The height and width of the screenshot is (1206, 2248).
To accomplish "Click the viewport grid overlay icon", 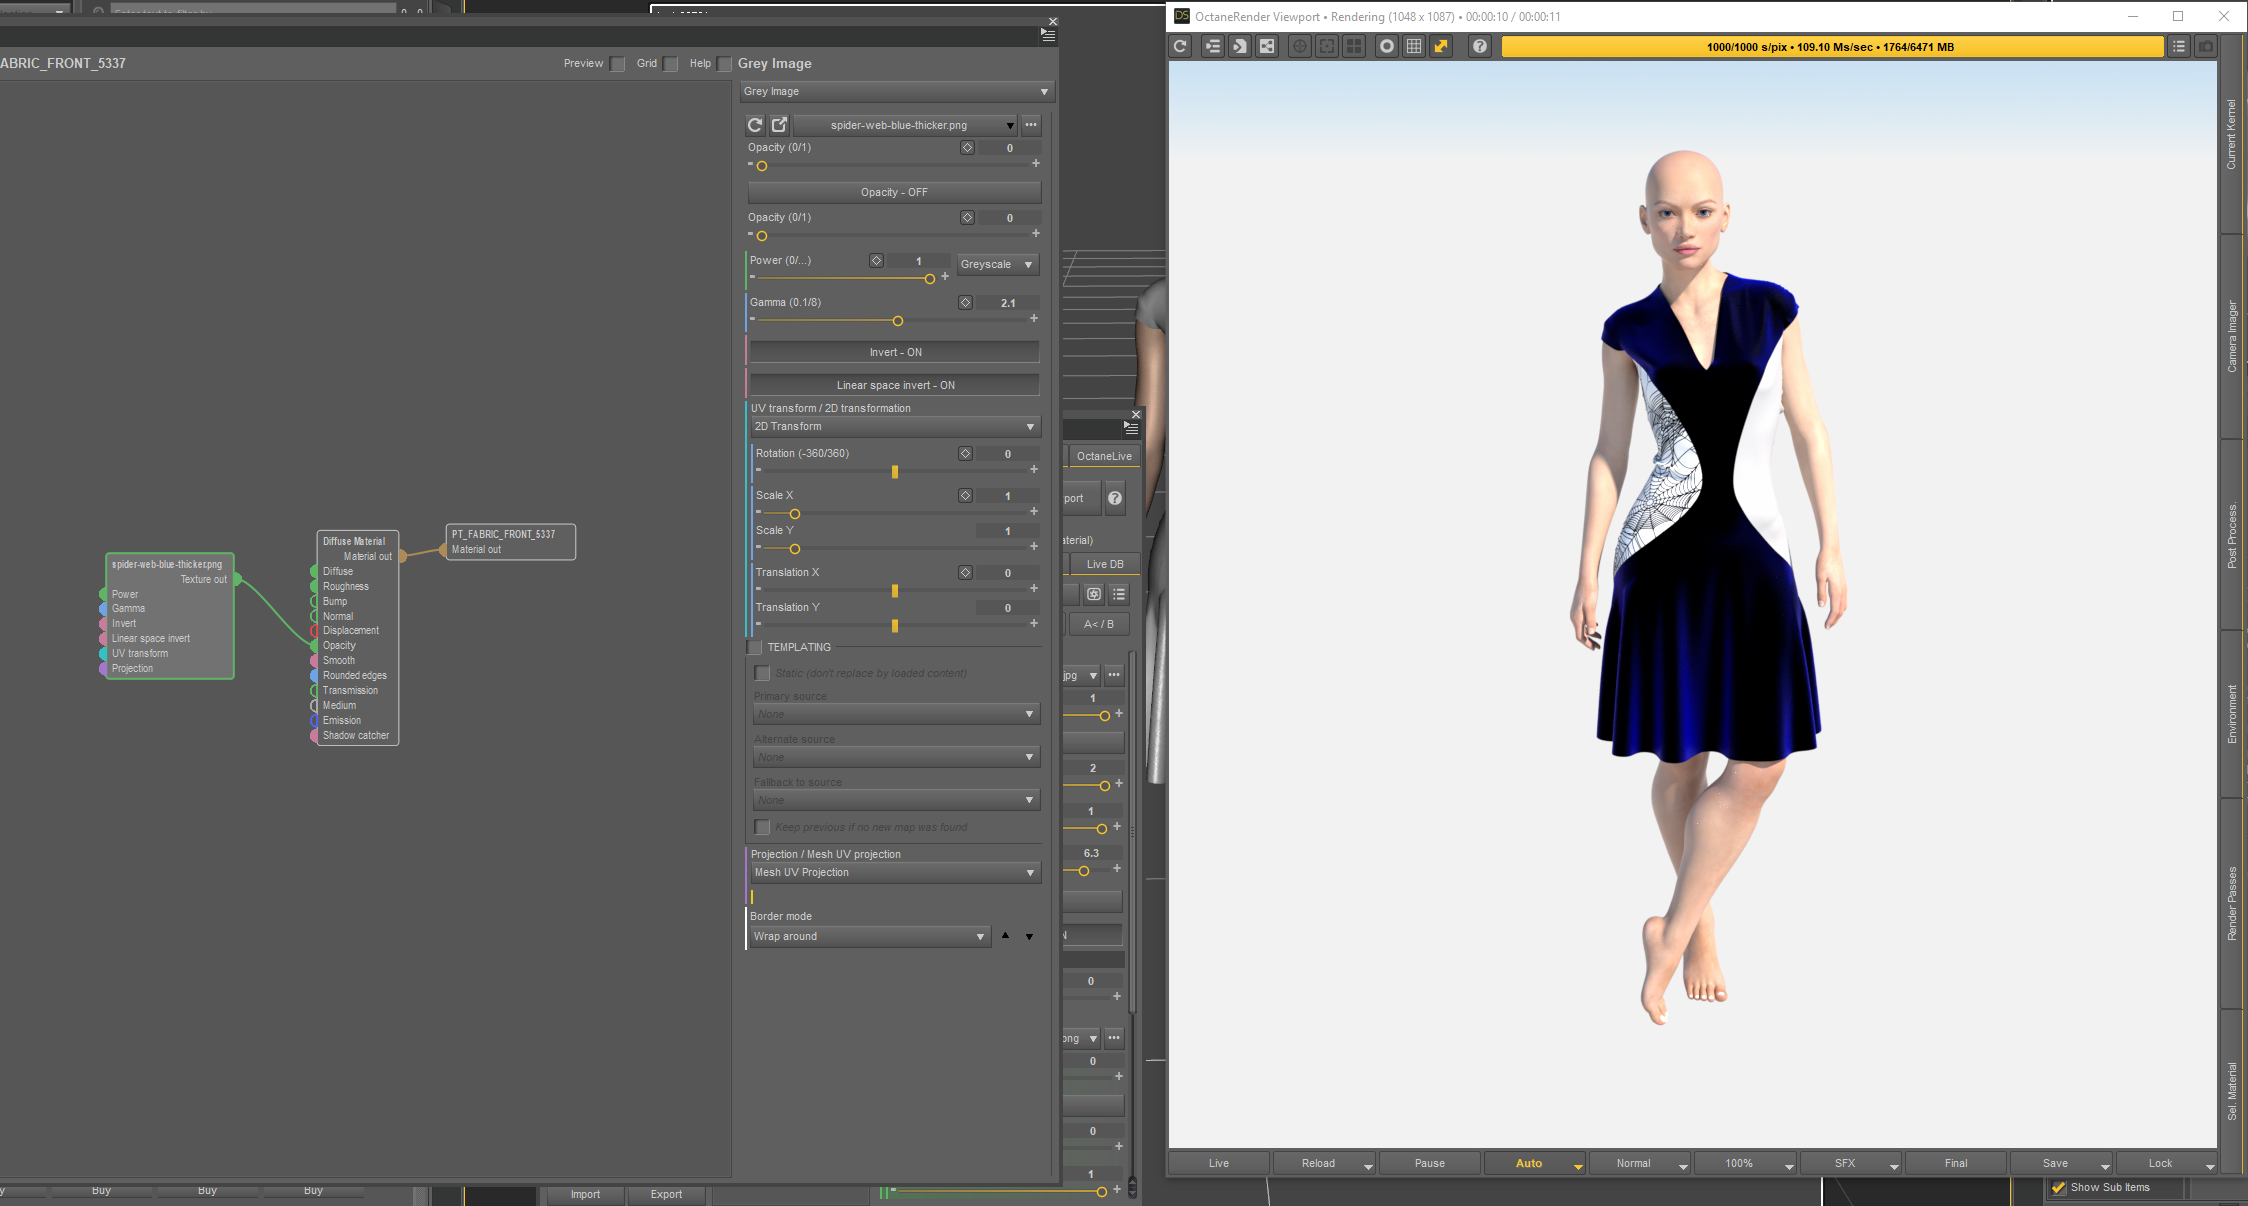I will 1414,46.
